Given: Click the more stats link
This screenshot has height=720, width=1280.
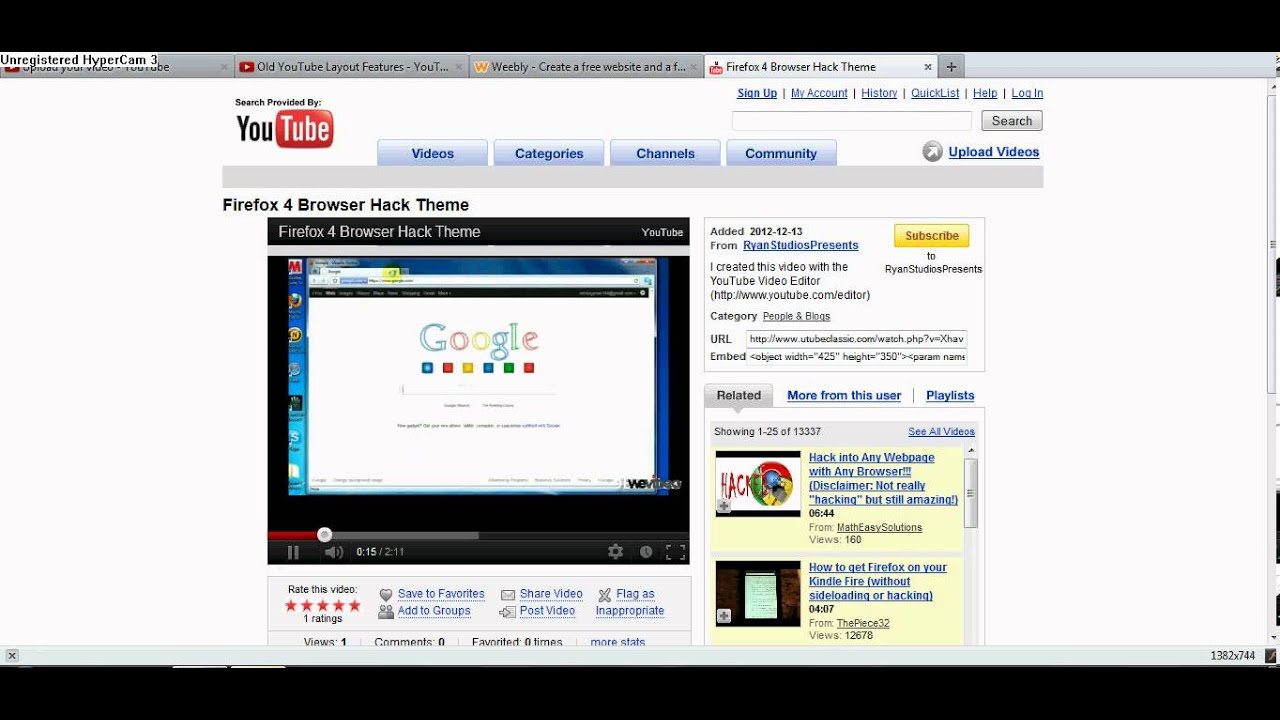Looking at the screenshot, I should 618,642.
